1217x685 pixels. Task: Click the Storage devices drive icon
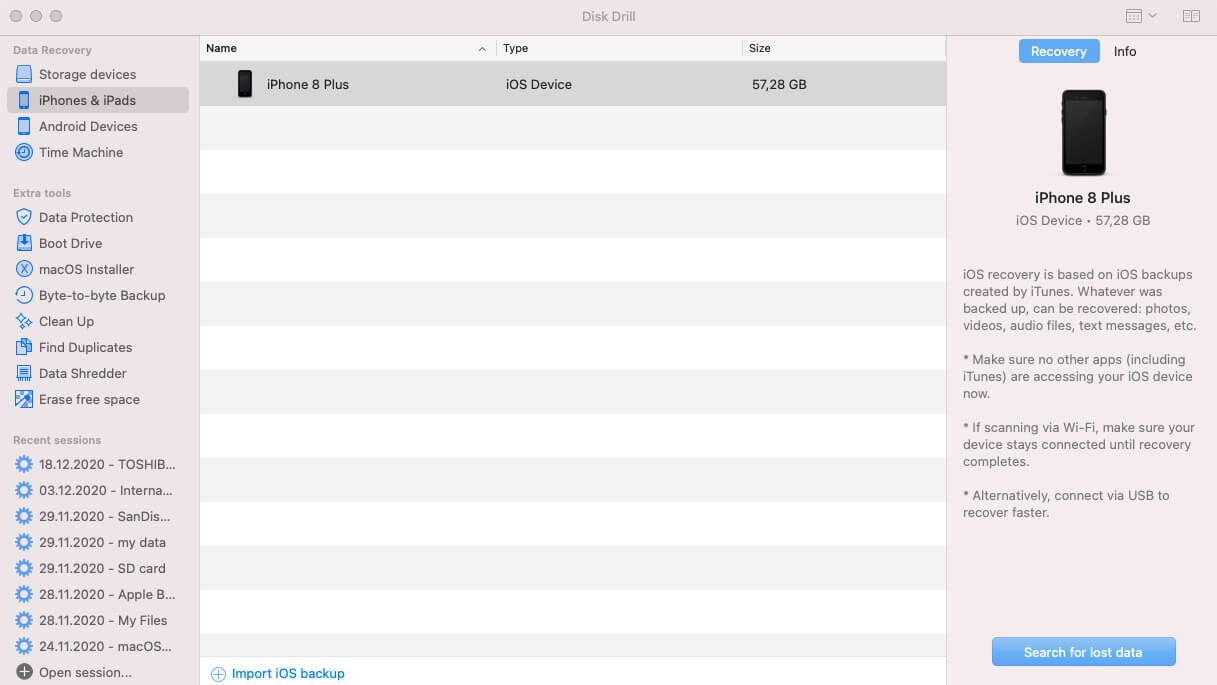pos(24,74)
